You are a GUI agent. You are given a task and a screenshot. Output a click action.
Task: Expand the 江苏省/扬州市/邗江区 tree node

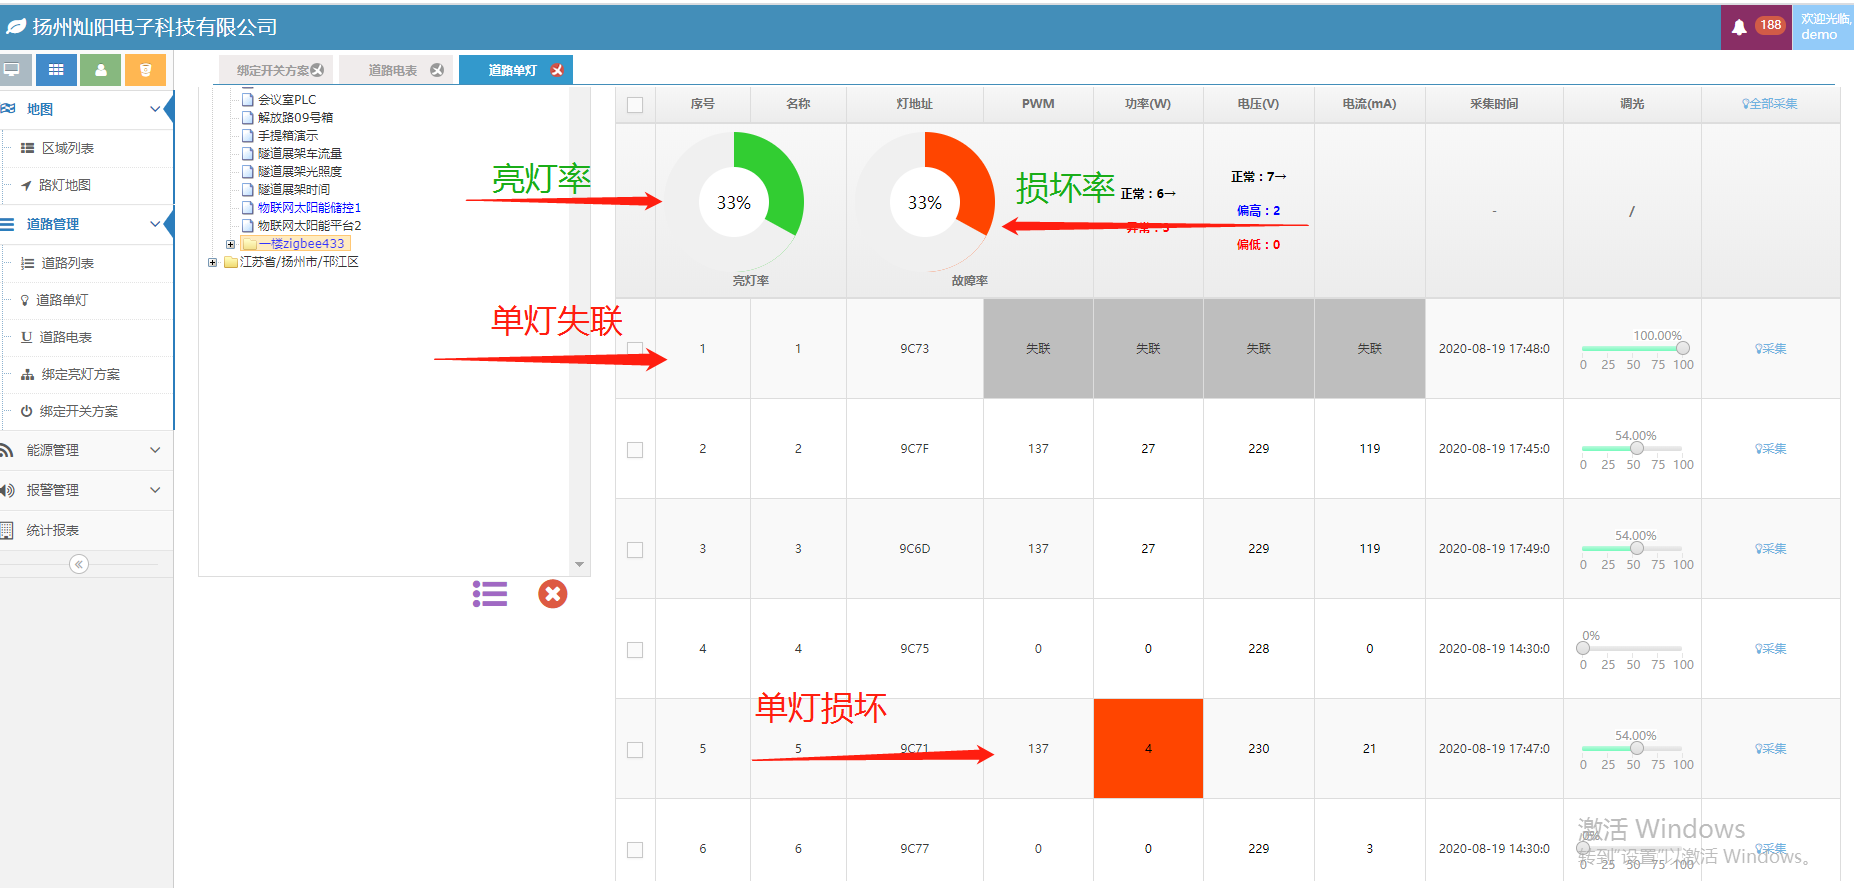(x=212, y=263)
